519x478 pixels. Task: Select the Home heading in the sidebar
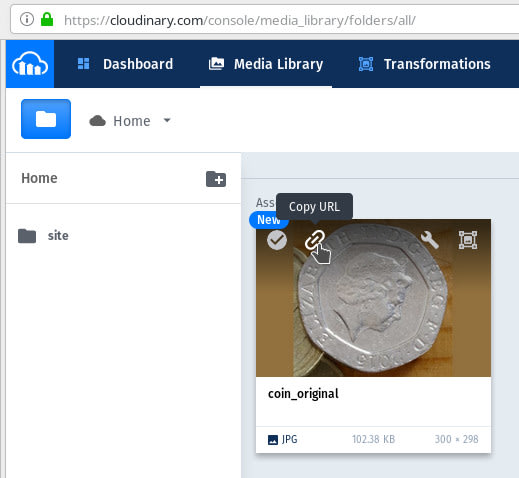[39, 178]
